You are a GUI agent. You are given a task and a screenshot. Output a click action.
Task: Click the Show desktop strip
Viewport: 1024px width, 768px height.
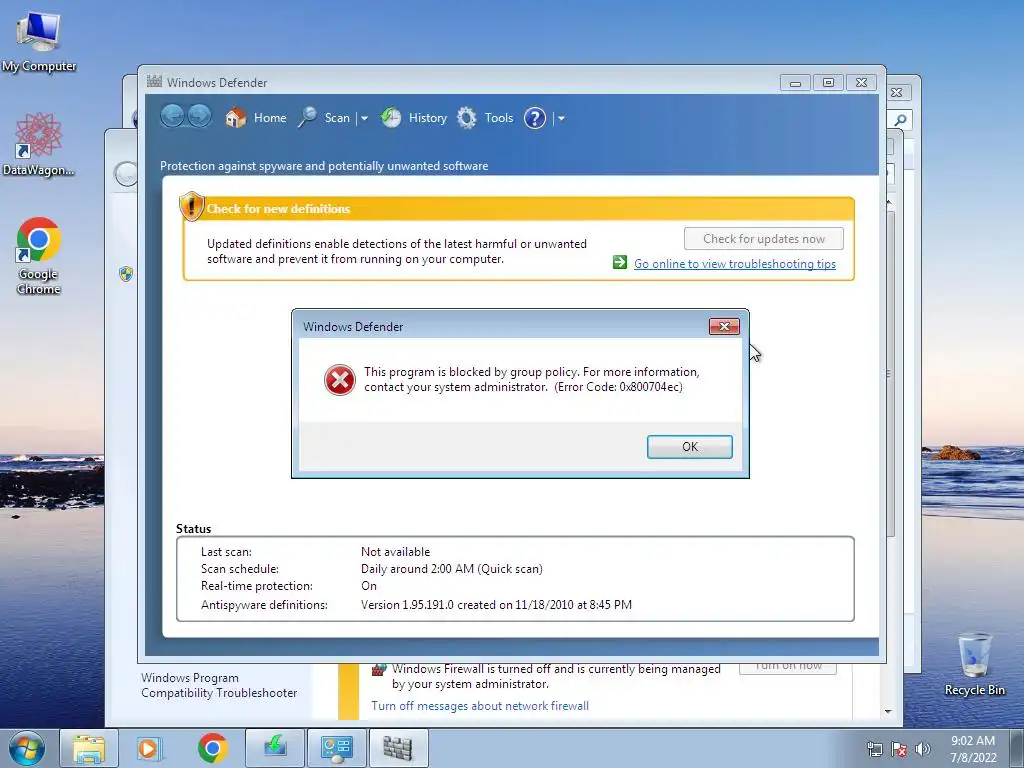pyautogui.click(x=1016, y=748)
